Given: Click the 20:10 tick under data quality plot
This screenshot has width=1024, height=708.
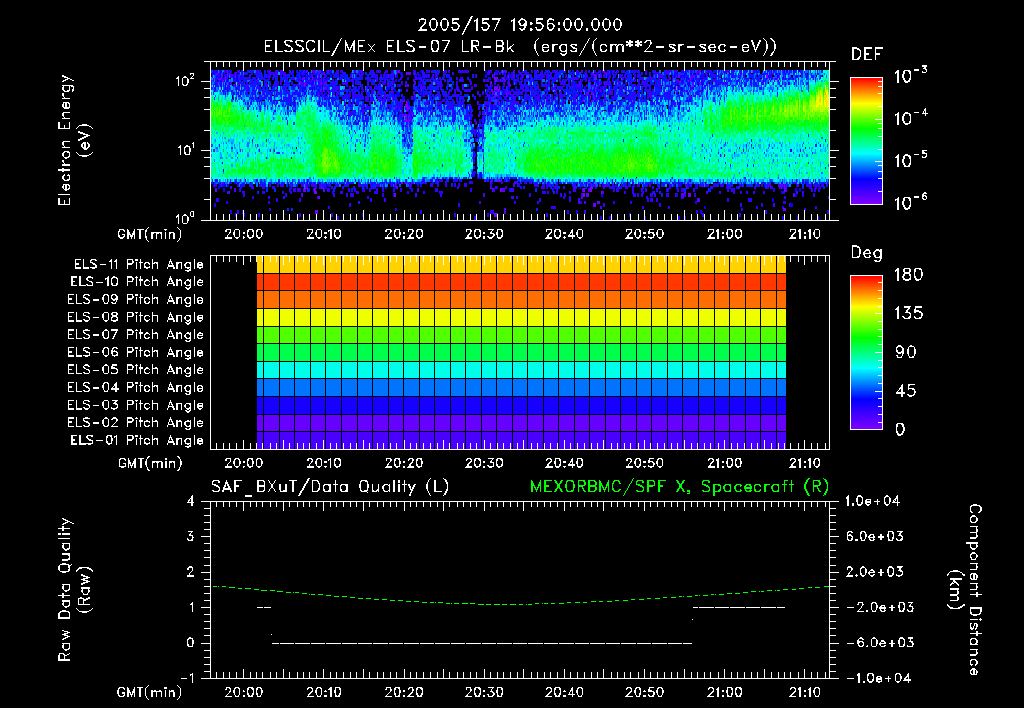Looking at the screenshot, I should click(324, 692).
